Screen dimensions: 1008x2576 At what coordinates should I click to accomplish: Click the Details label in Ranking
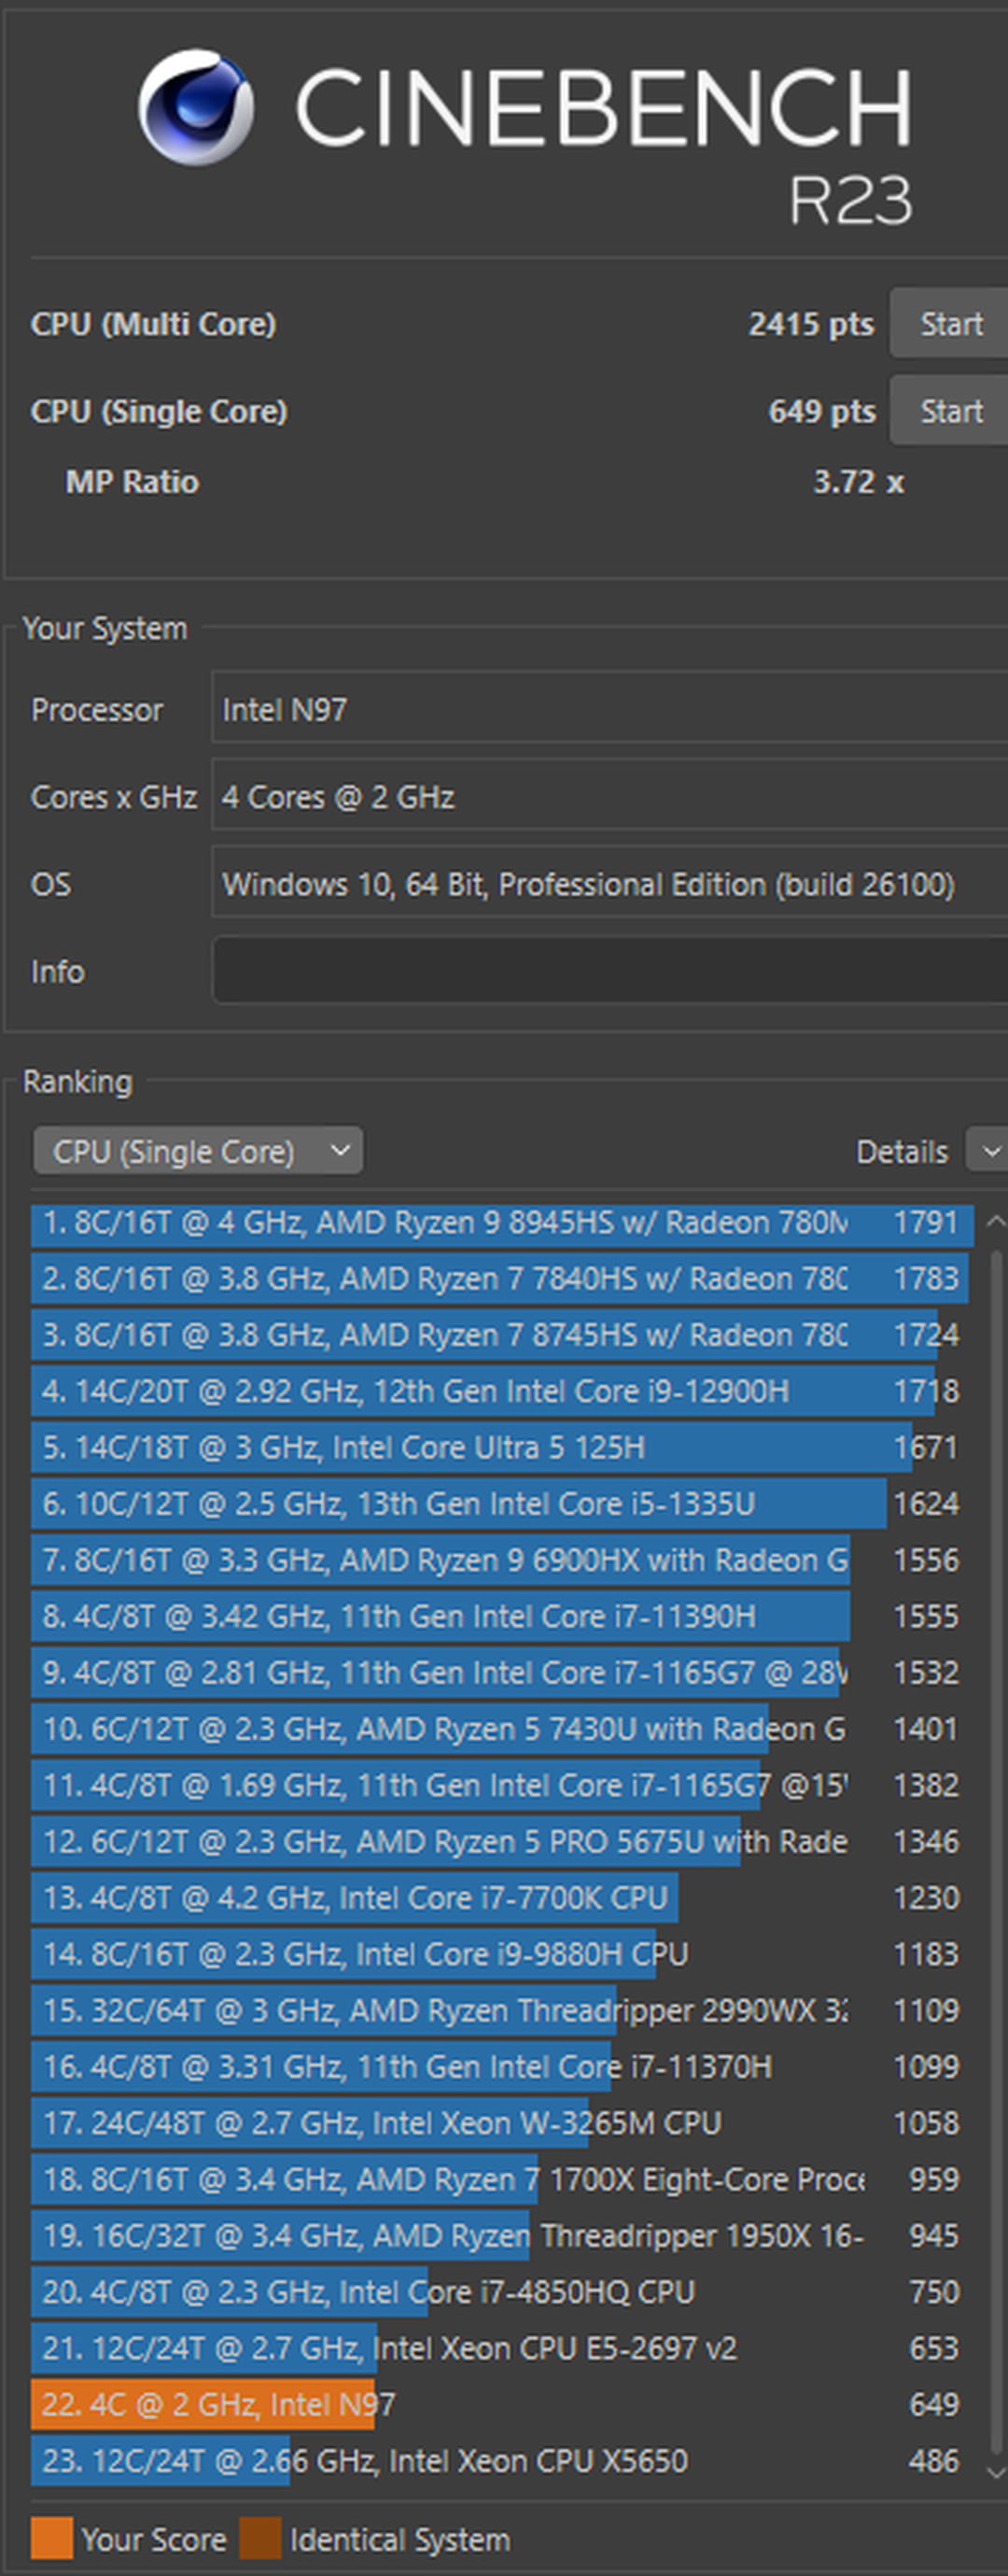click(901, 1152)
